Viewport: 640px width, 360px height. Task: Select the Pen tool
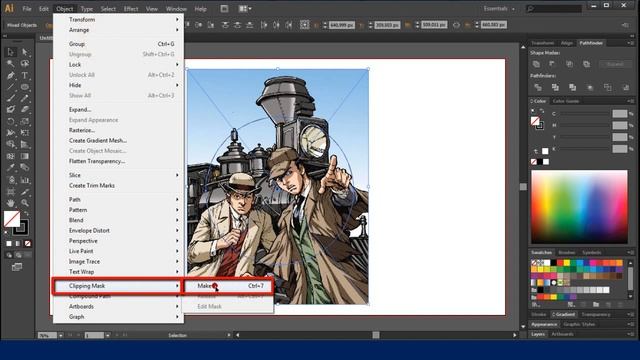(x=11, y=76)
